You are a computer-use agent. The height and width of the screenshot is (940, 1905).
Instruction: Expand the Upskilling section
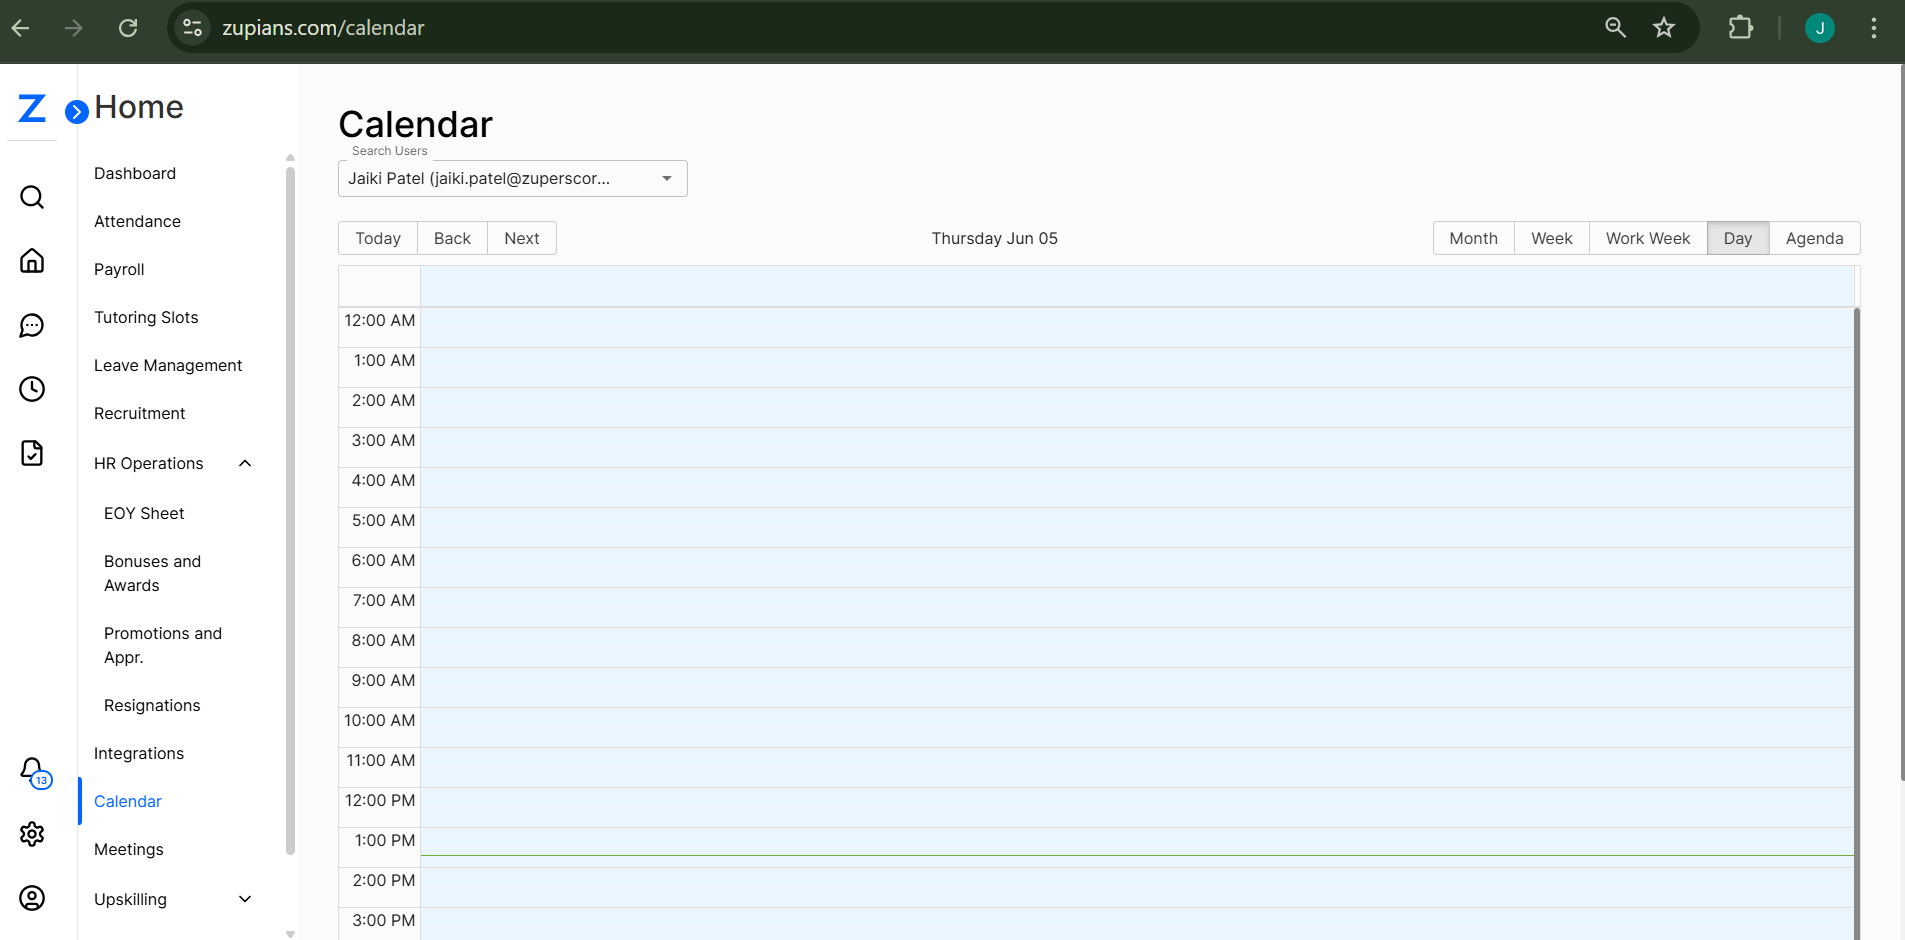coord(244,899)
